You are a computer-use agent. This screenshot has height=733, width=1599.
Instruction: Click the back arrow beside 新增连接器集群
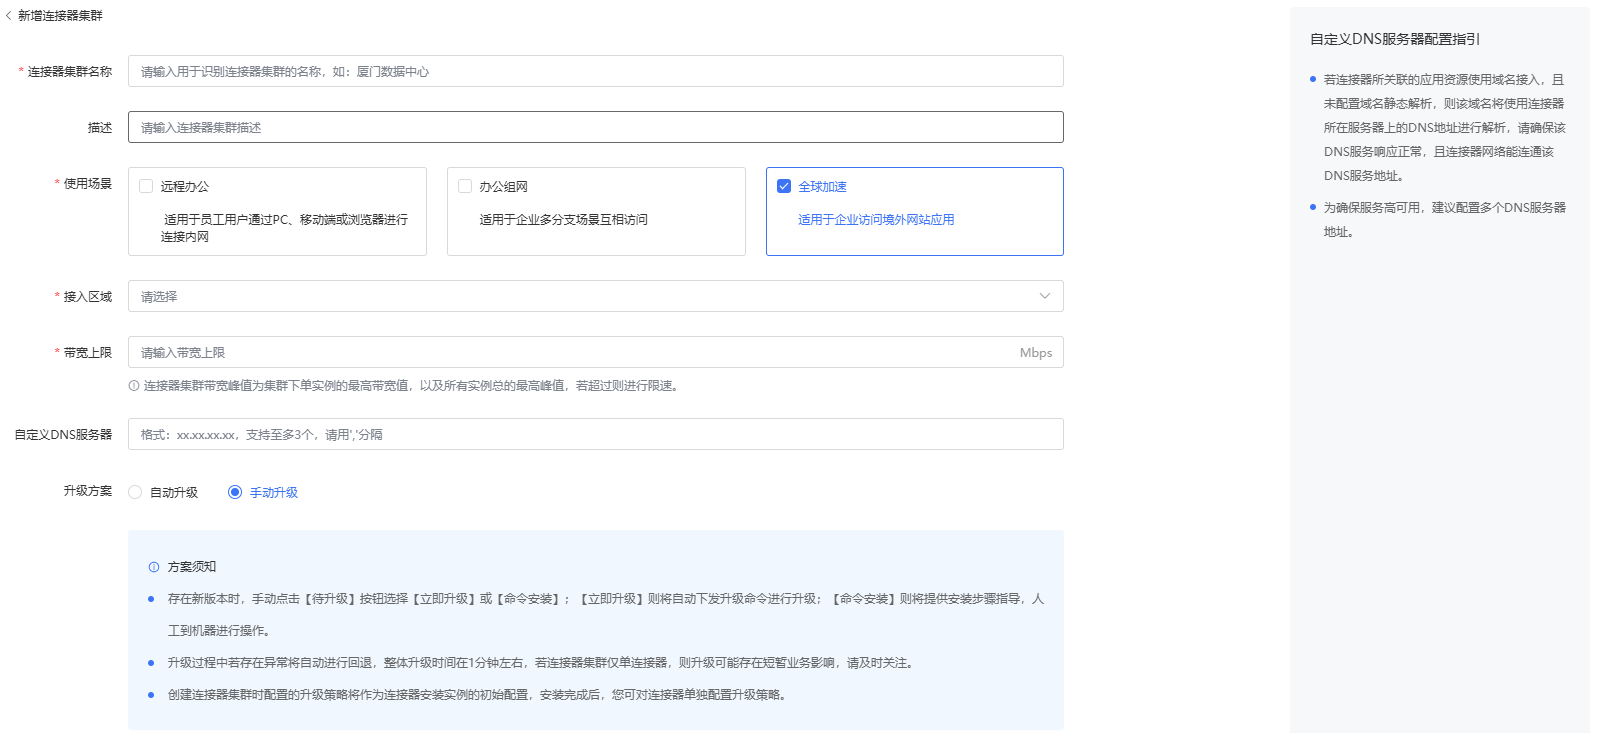click(x=9, y=16)
